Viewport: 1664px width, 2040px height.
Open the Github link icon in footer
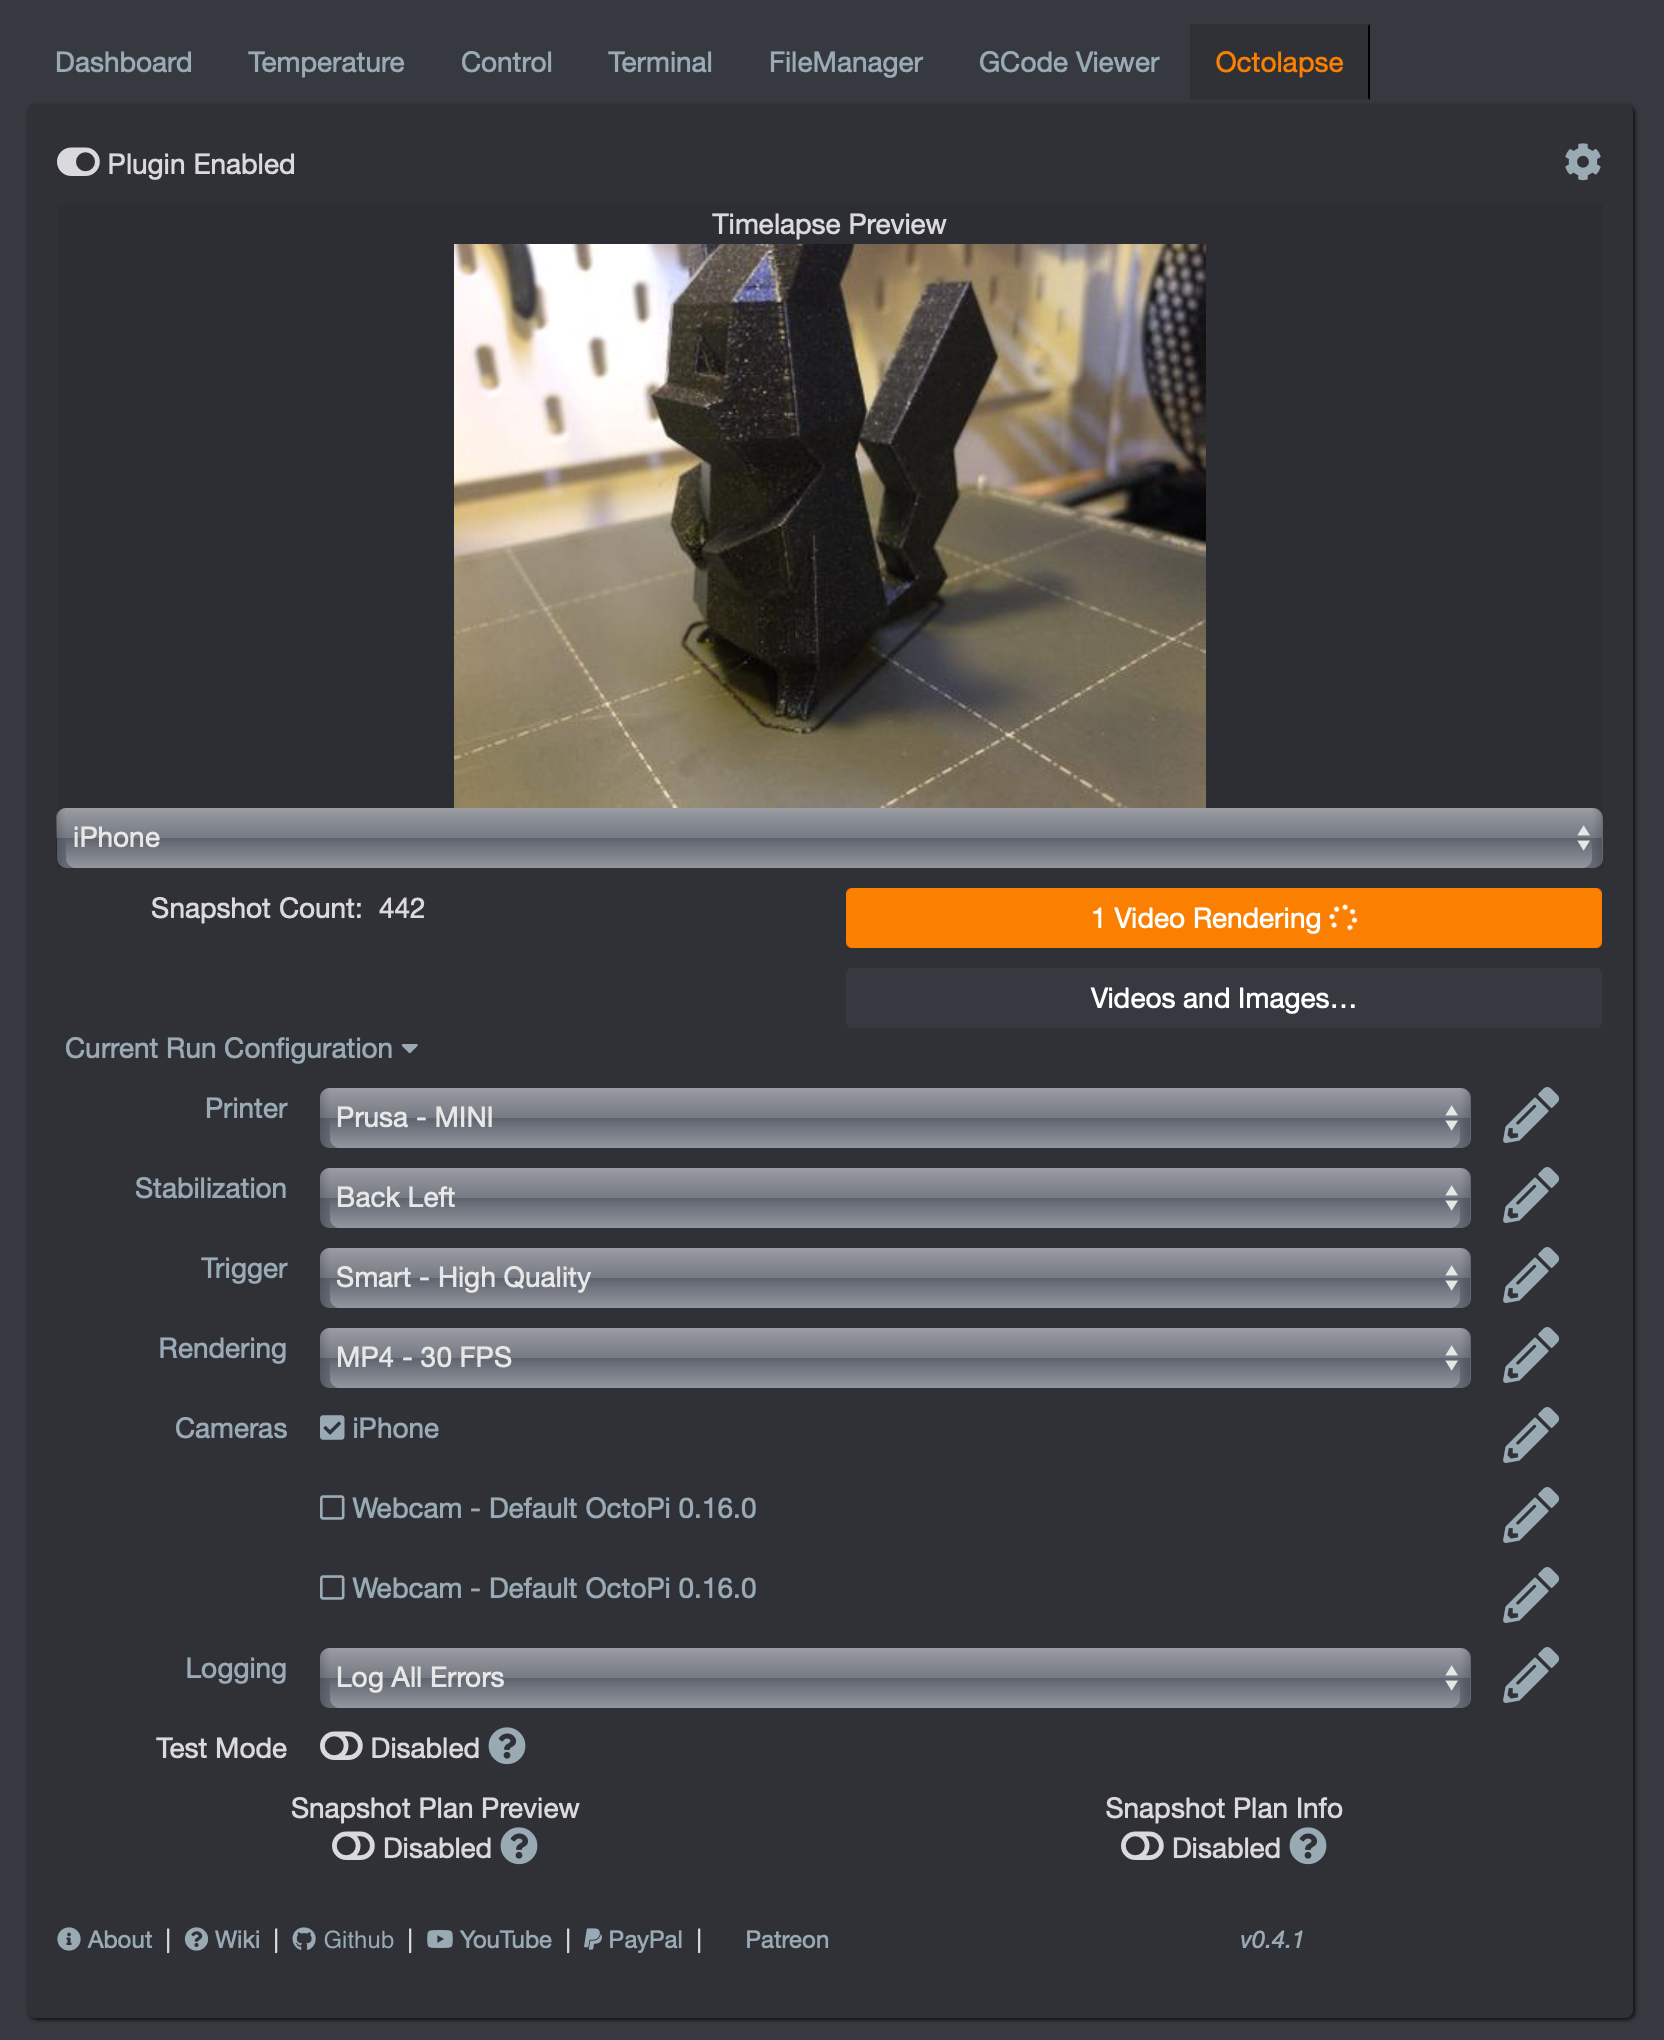305,1939
